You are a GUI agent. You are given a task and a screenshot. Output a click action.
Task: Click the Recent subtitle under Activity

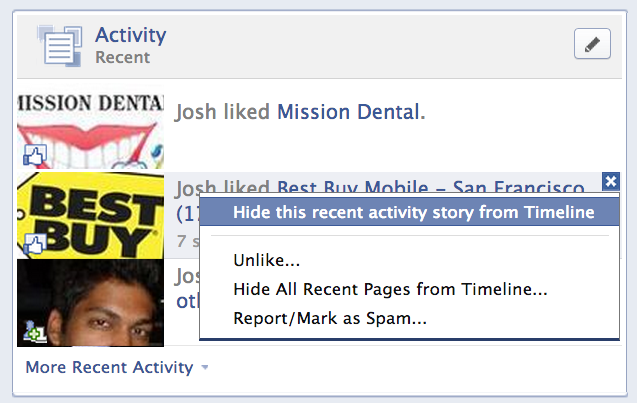(122, 58)
